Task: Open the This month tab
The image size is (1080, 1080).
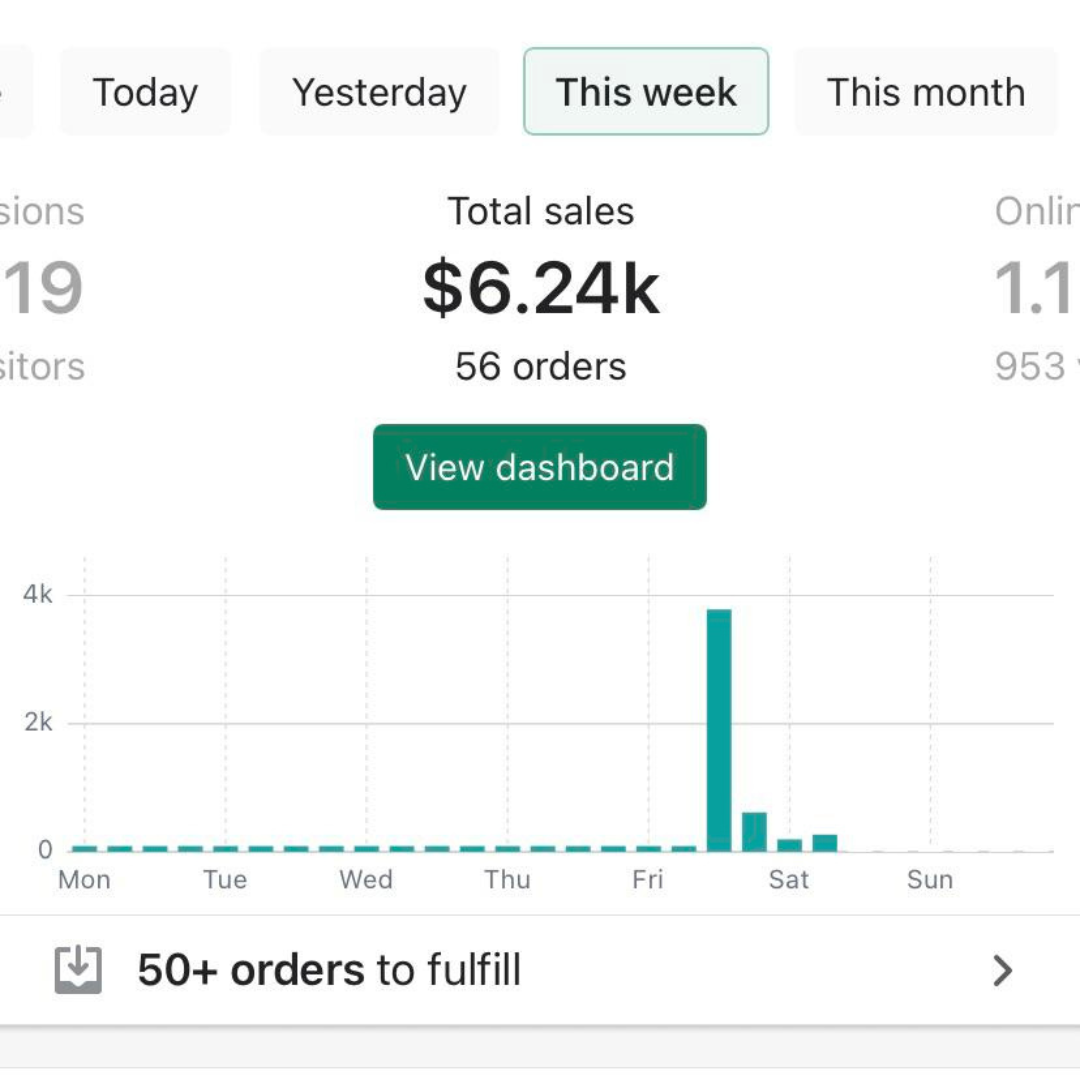Action: 925,92
